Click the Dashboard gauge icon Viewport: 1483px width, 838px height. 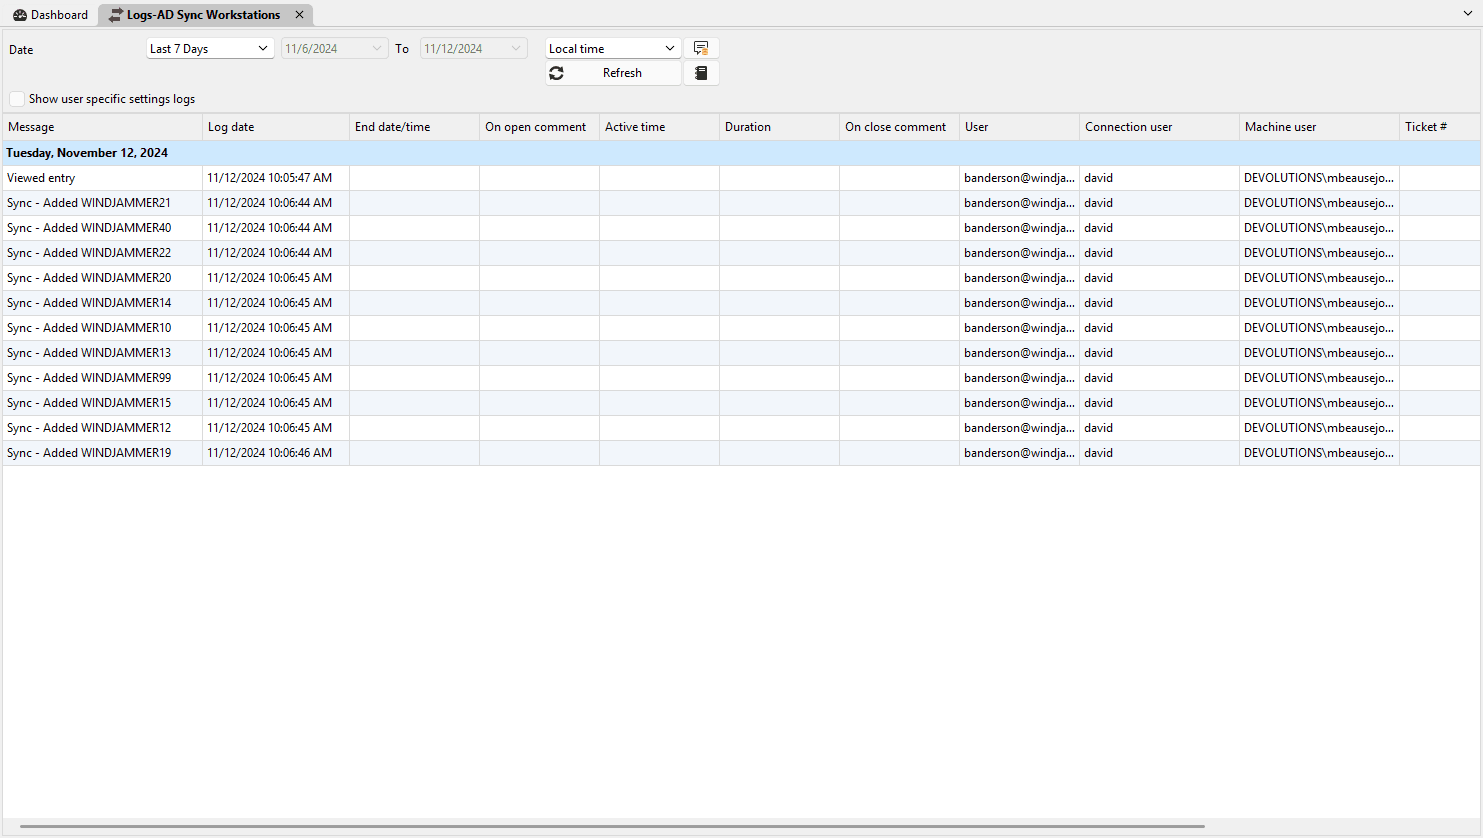(20, 15)
